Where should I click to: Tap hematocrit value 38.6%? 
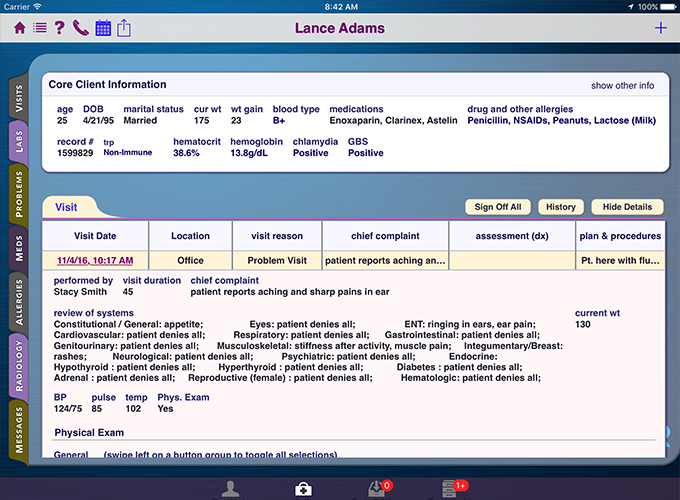pos(186,153)
